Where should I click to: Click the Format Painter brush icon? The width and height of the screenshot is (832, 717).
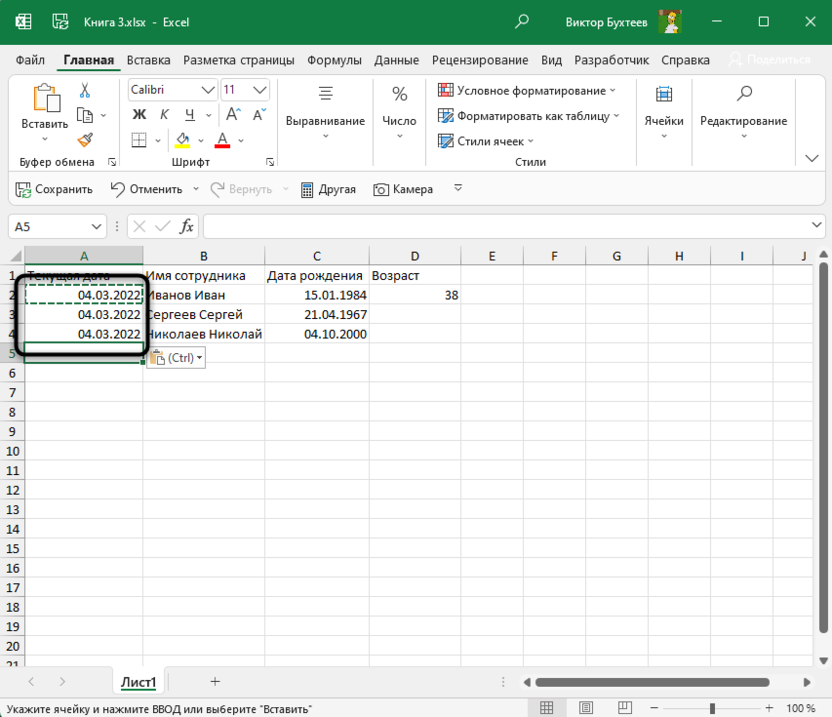[85, 140]
